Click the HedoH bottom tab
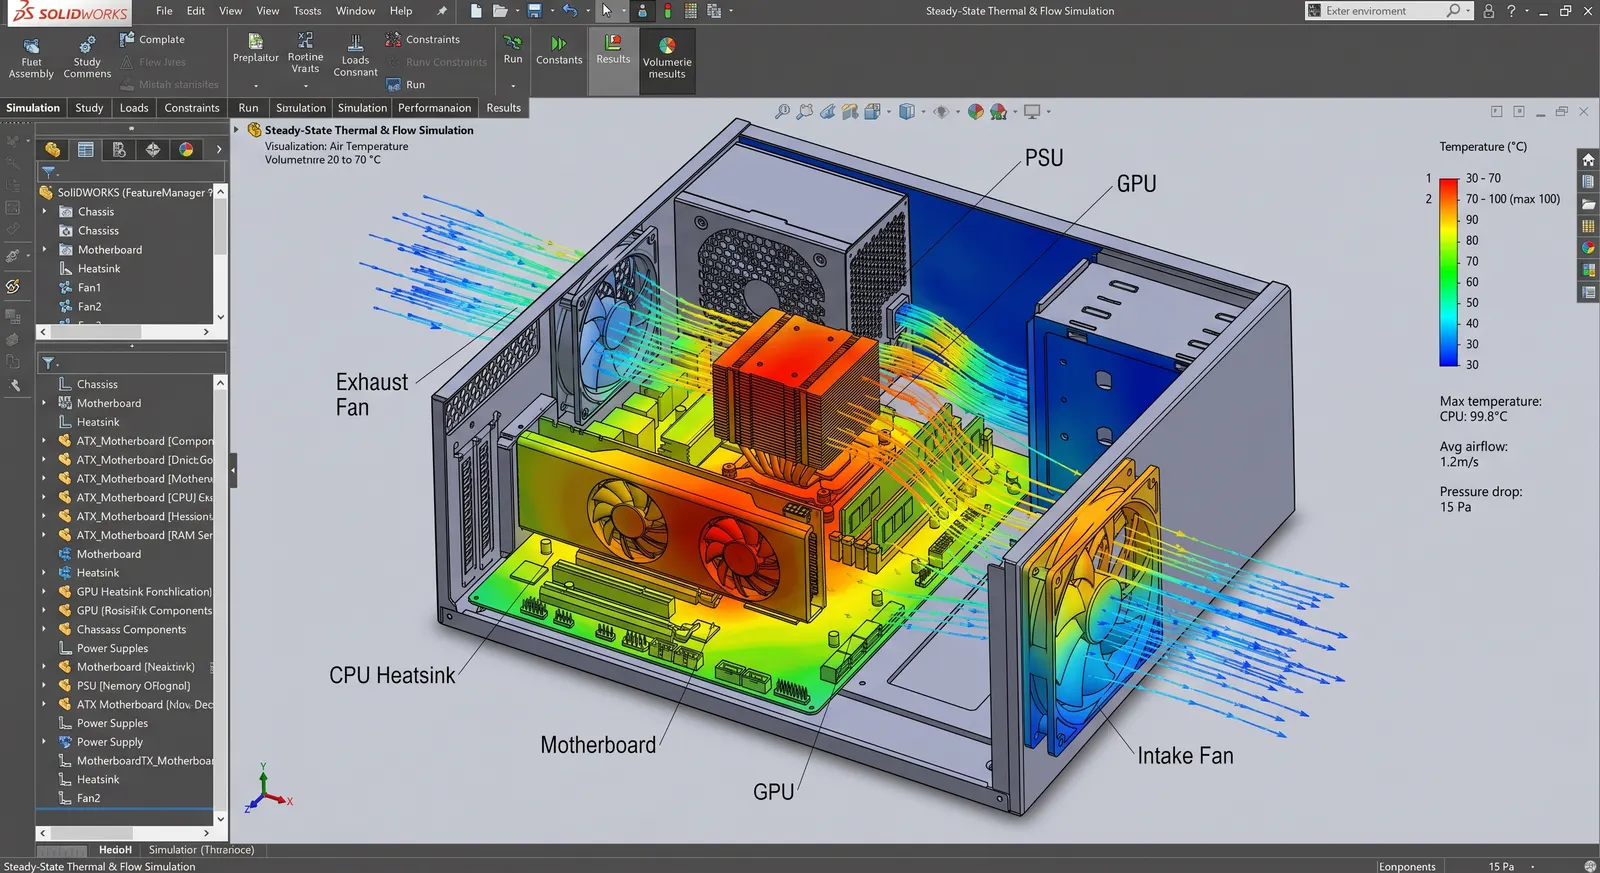The image size is (1600, 873). [x=115, y=850]
